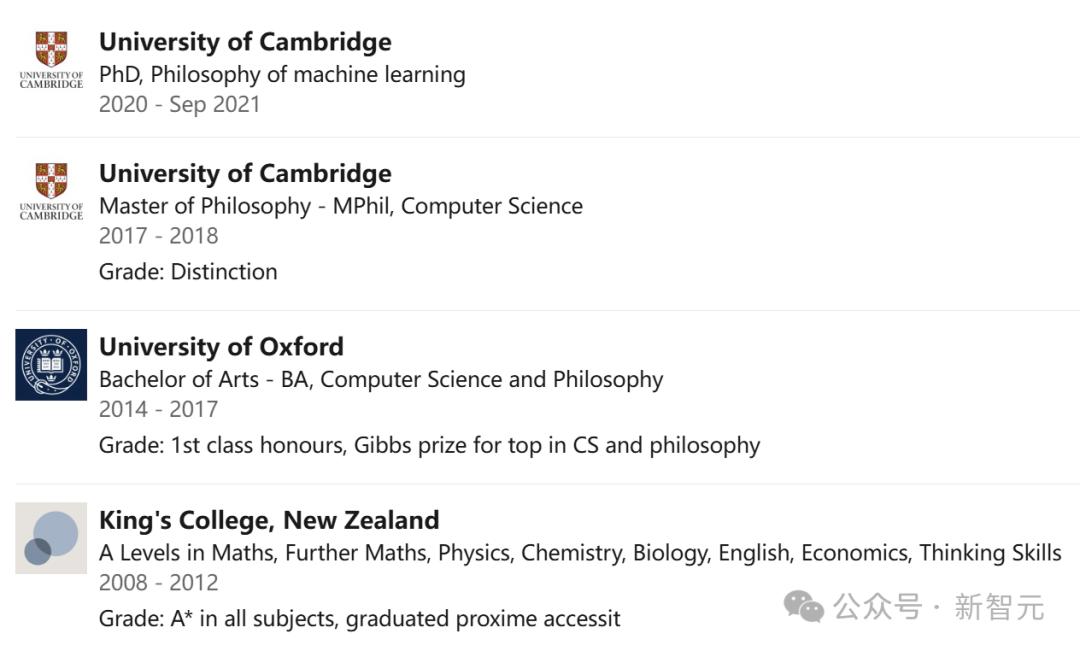
Task: Click the PhD, Philosophy of machine learning text
Action: tap(282, 74)
